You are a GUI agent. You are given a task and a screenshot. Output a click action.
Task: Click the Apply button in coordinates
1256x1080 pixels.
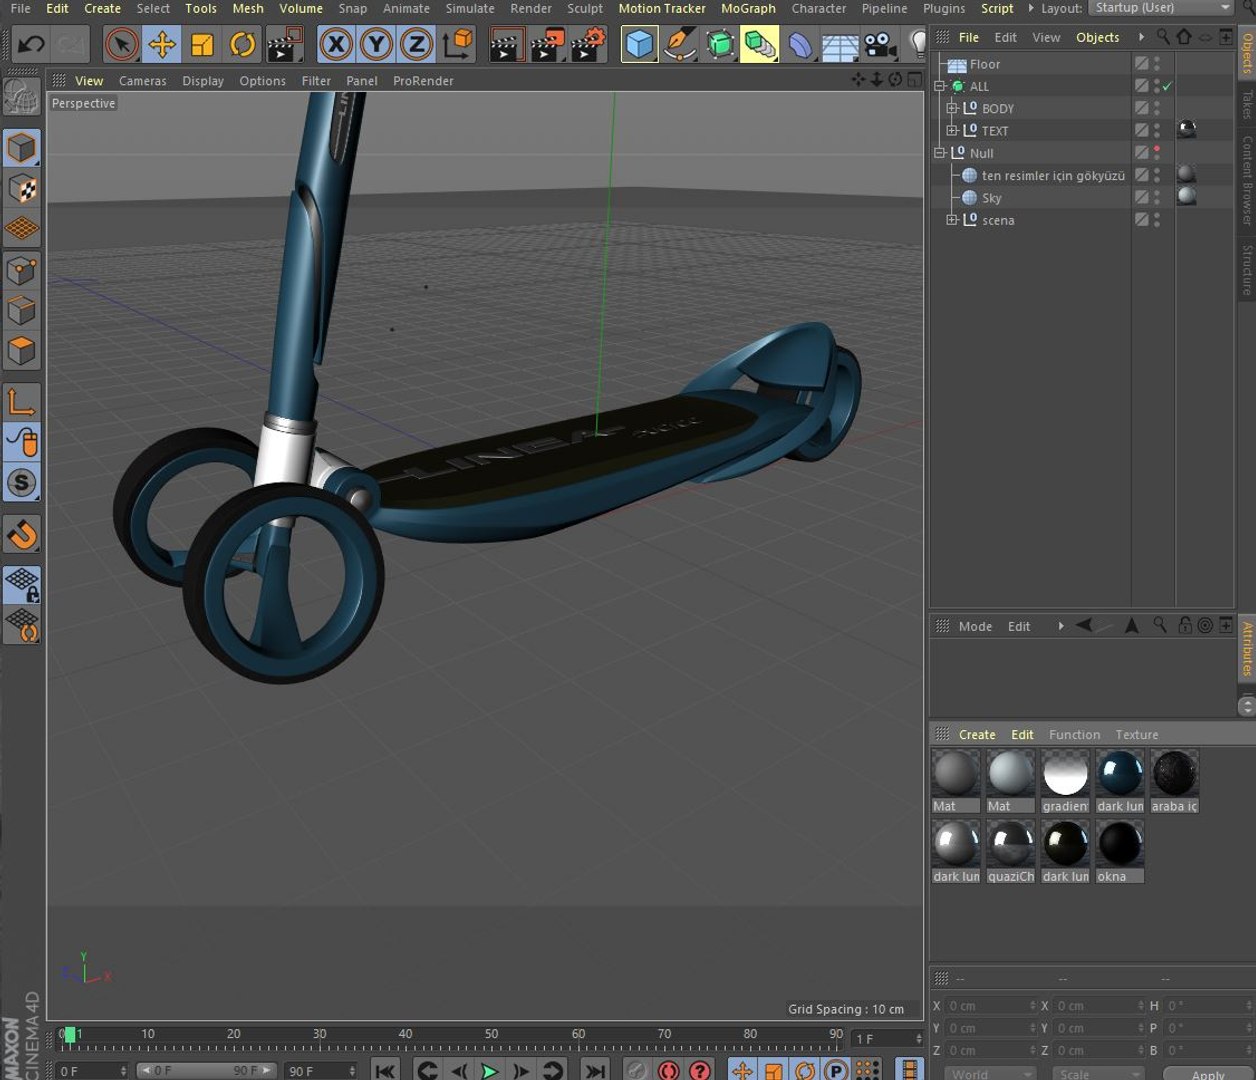(1208, 1075)
